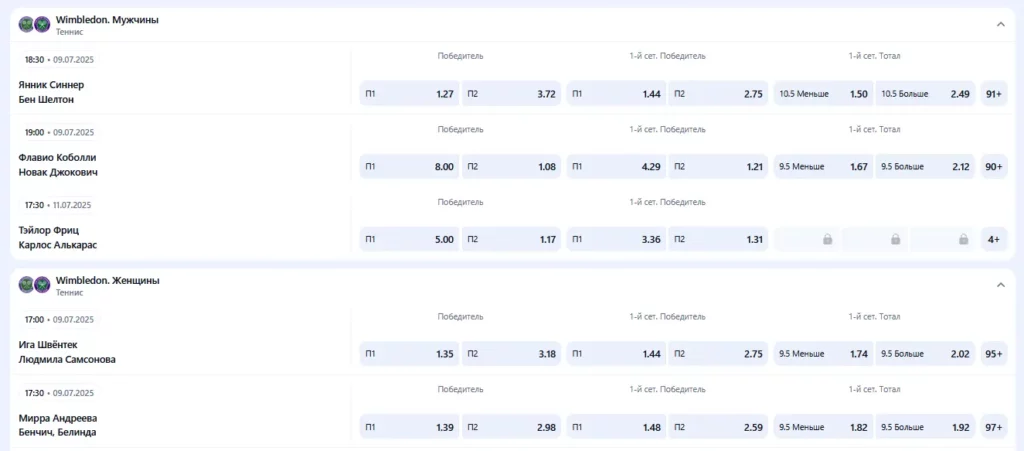This screenshot has width=1024, height=451.
Task: Select П1 winner odds 5.00 for Fritz
Action: pyautogui.click(x=409, y=240)
